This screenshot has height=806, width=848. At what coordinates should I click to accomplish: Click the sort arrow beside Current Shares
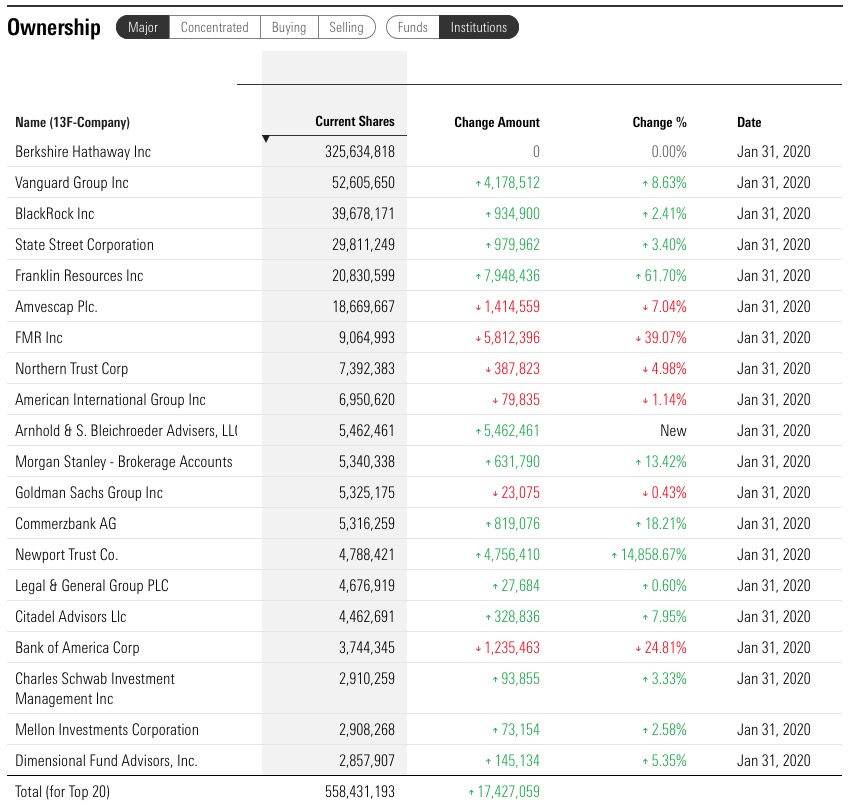click(x=266, y=139)
